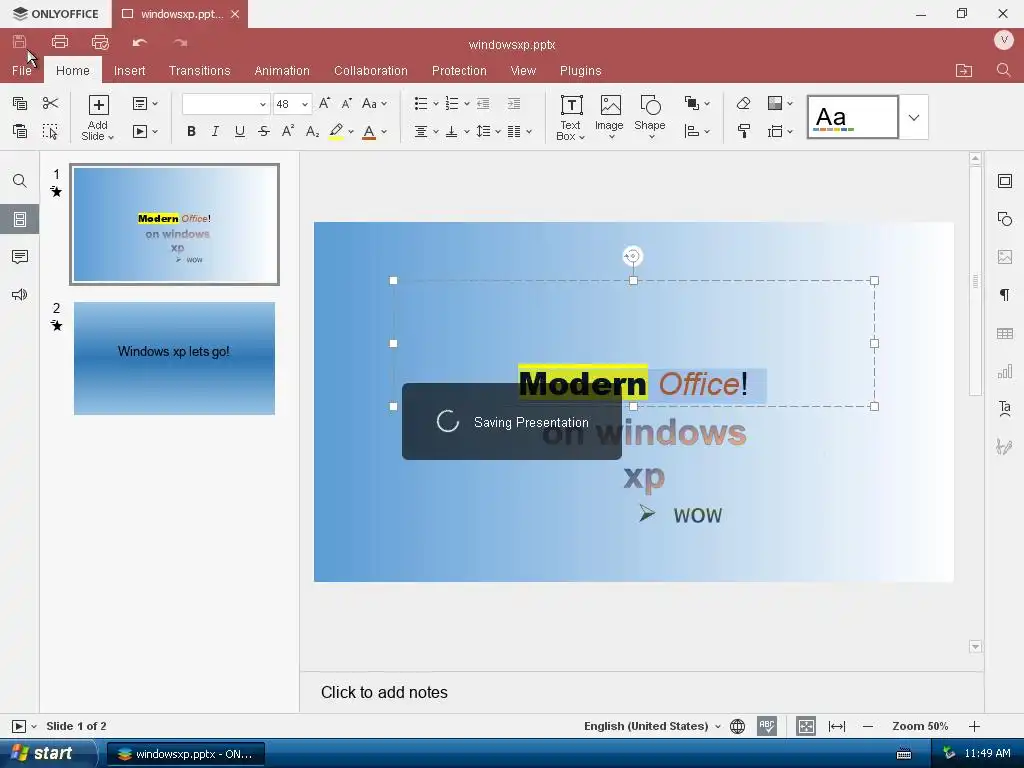Click the Print icon
This screenshot has width=1024, height=768.
tap(60, 42)
